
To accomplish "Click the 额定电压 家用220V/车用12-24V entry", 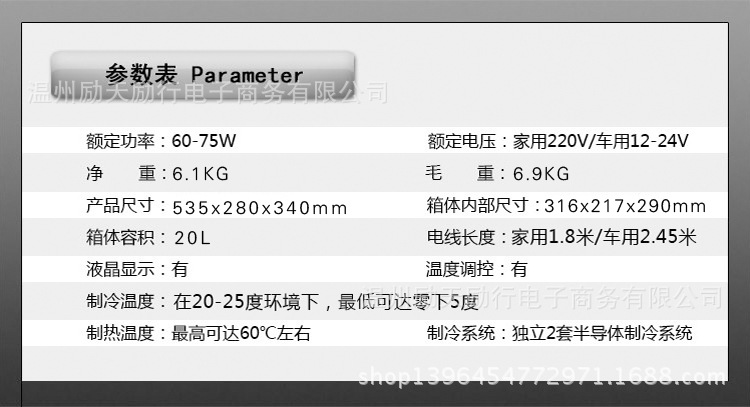I will point(558,141).
